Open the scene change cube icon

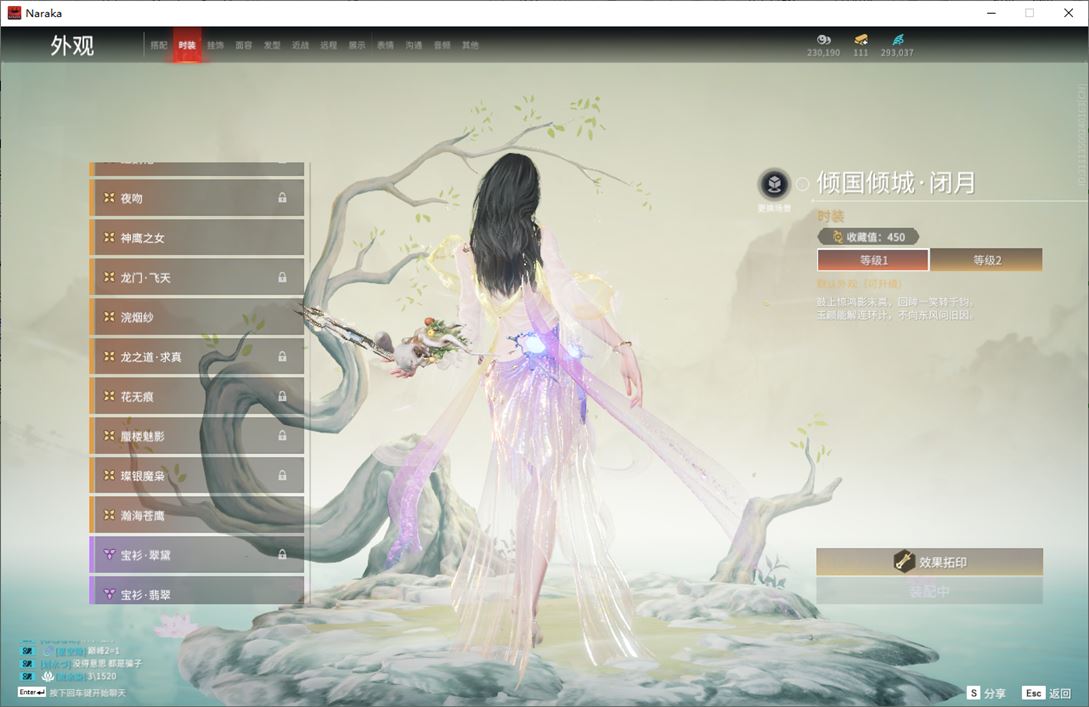click(774, 184)
